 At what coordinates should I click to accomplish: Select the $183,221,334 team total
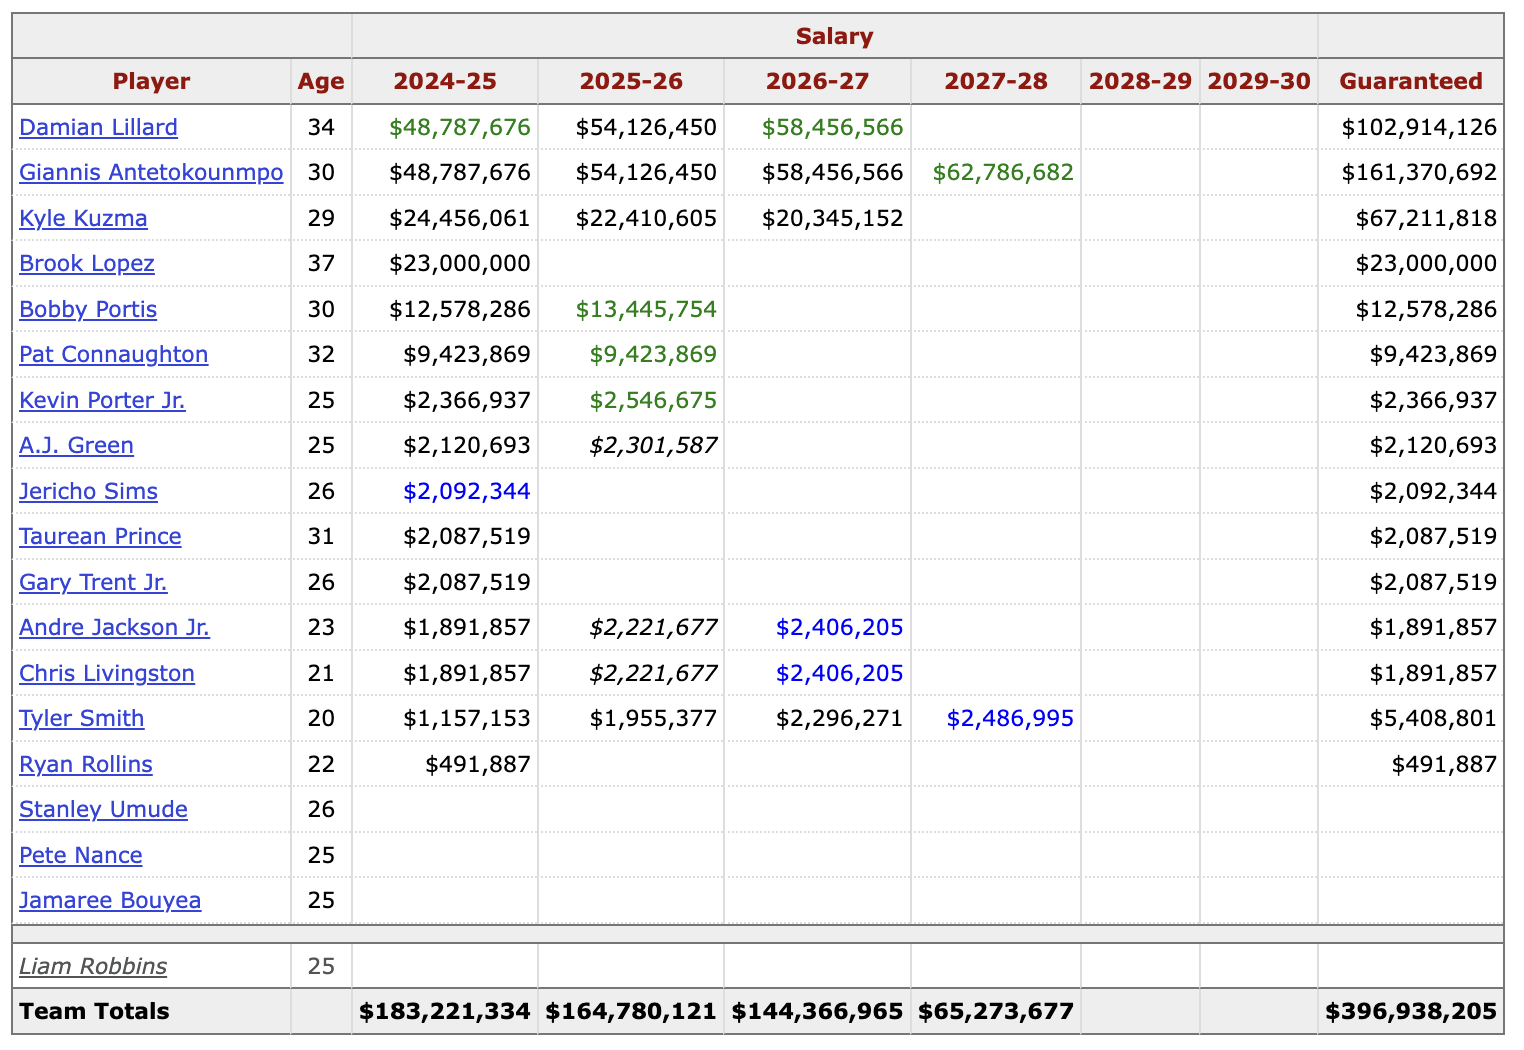445,1011
